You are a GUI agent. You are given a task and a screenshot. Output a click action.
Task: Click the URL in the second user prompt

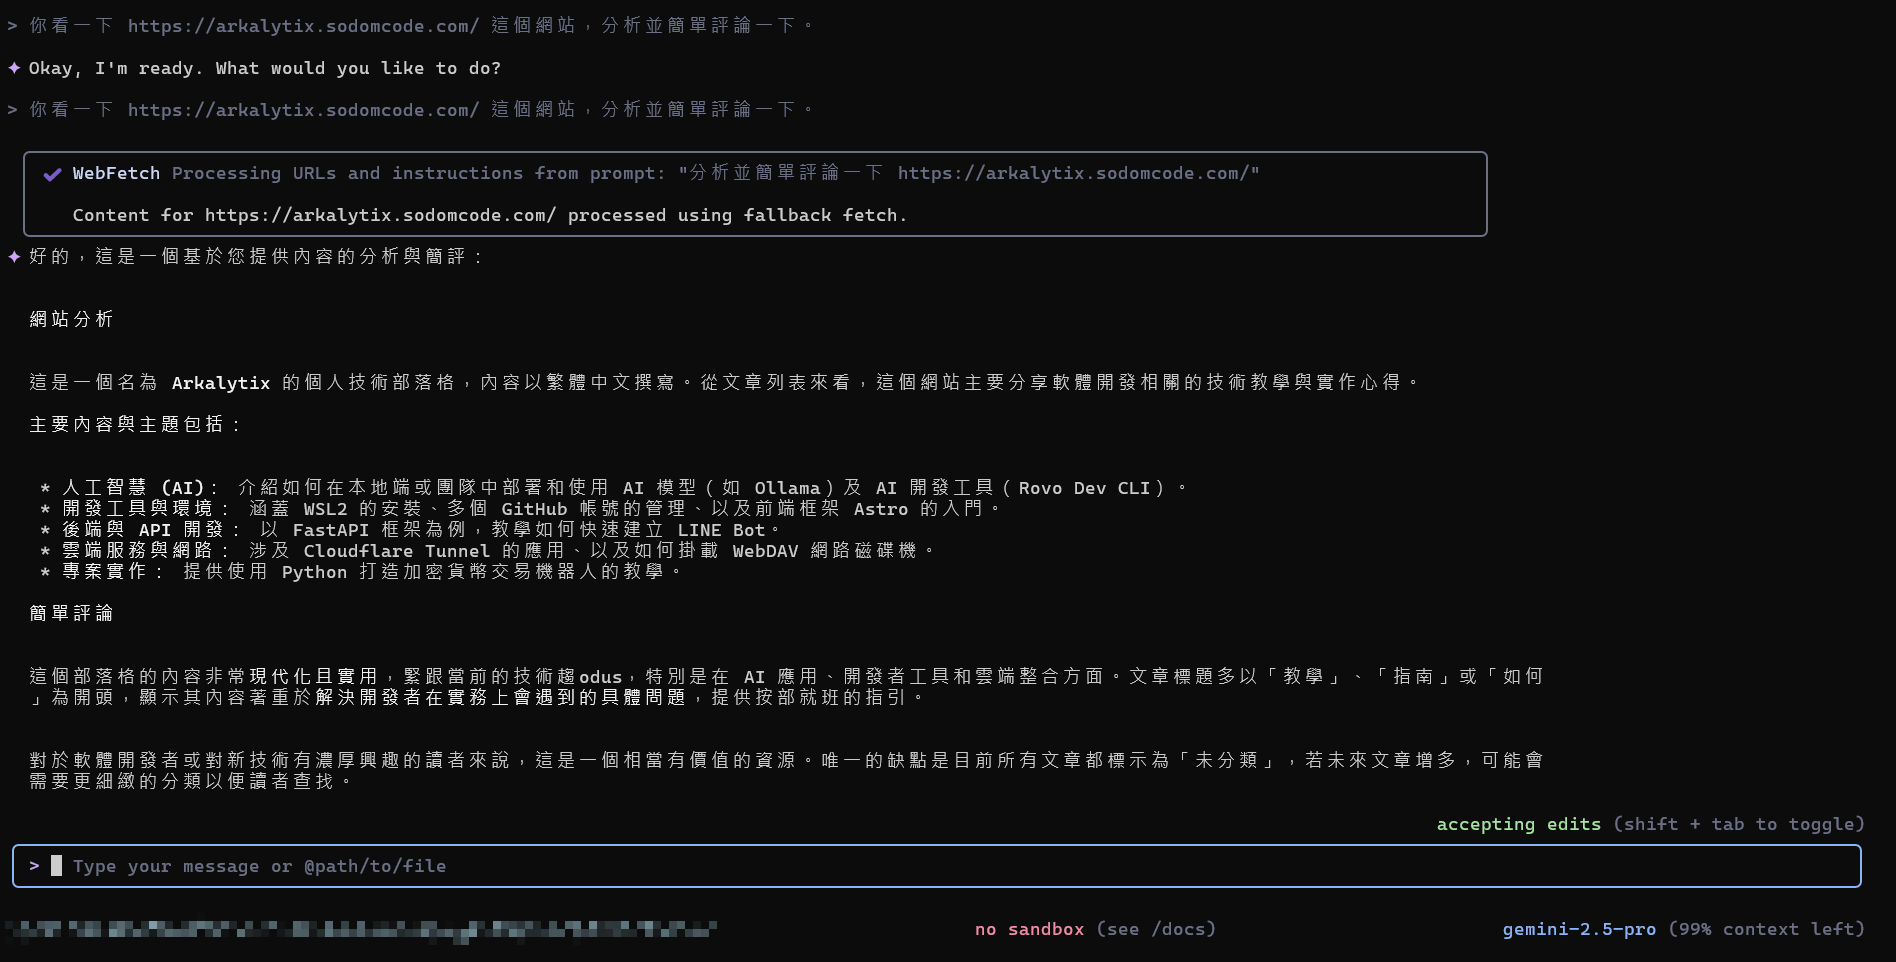(303, 110)
